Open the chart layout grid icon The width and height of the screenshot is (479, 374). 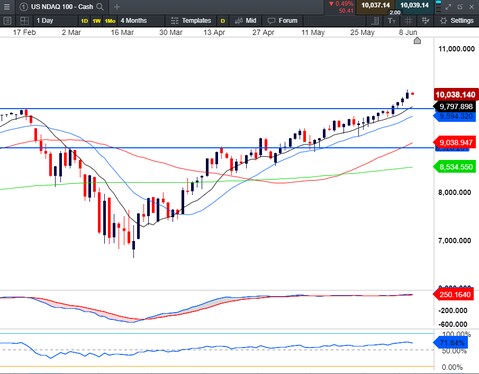tap(24, 21)
